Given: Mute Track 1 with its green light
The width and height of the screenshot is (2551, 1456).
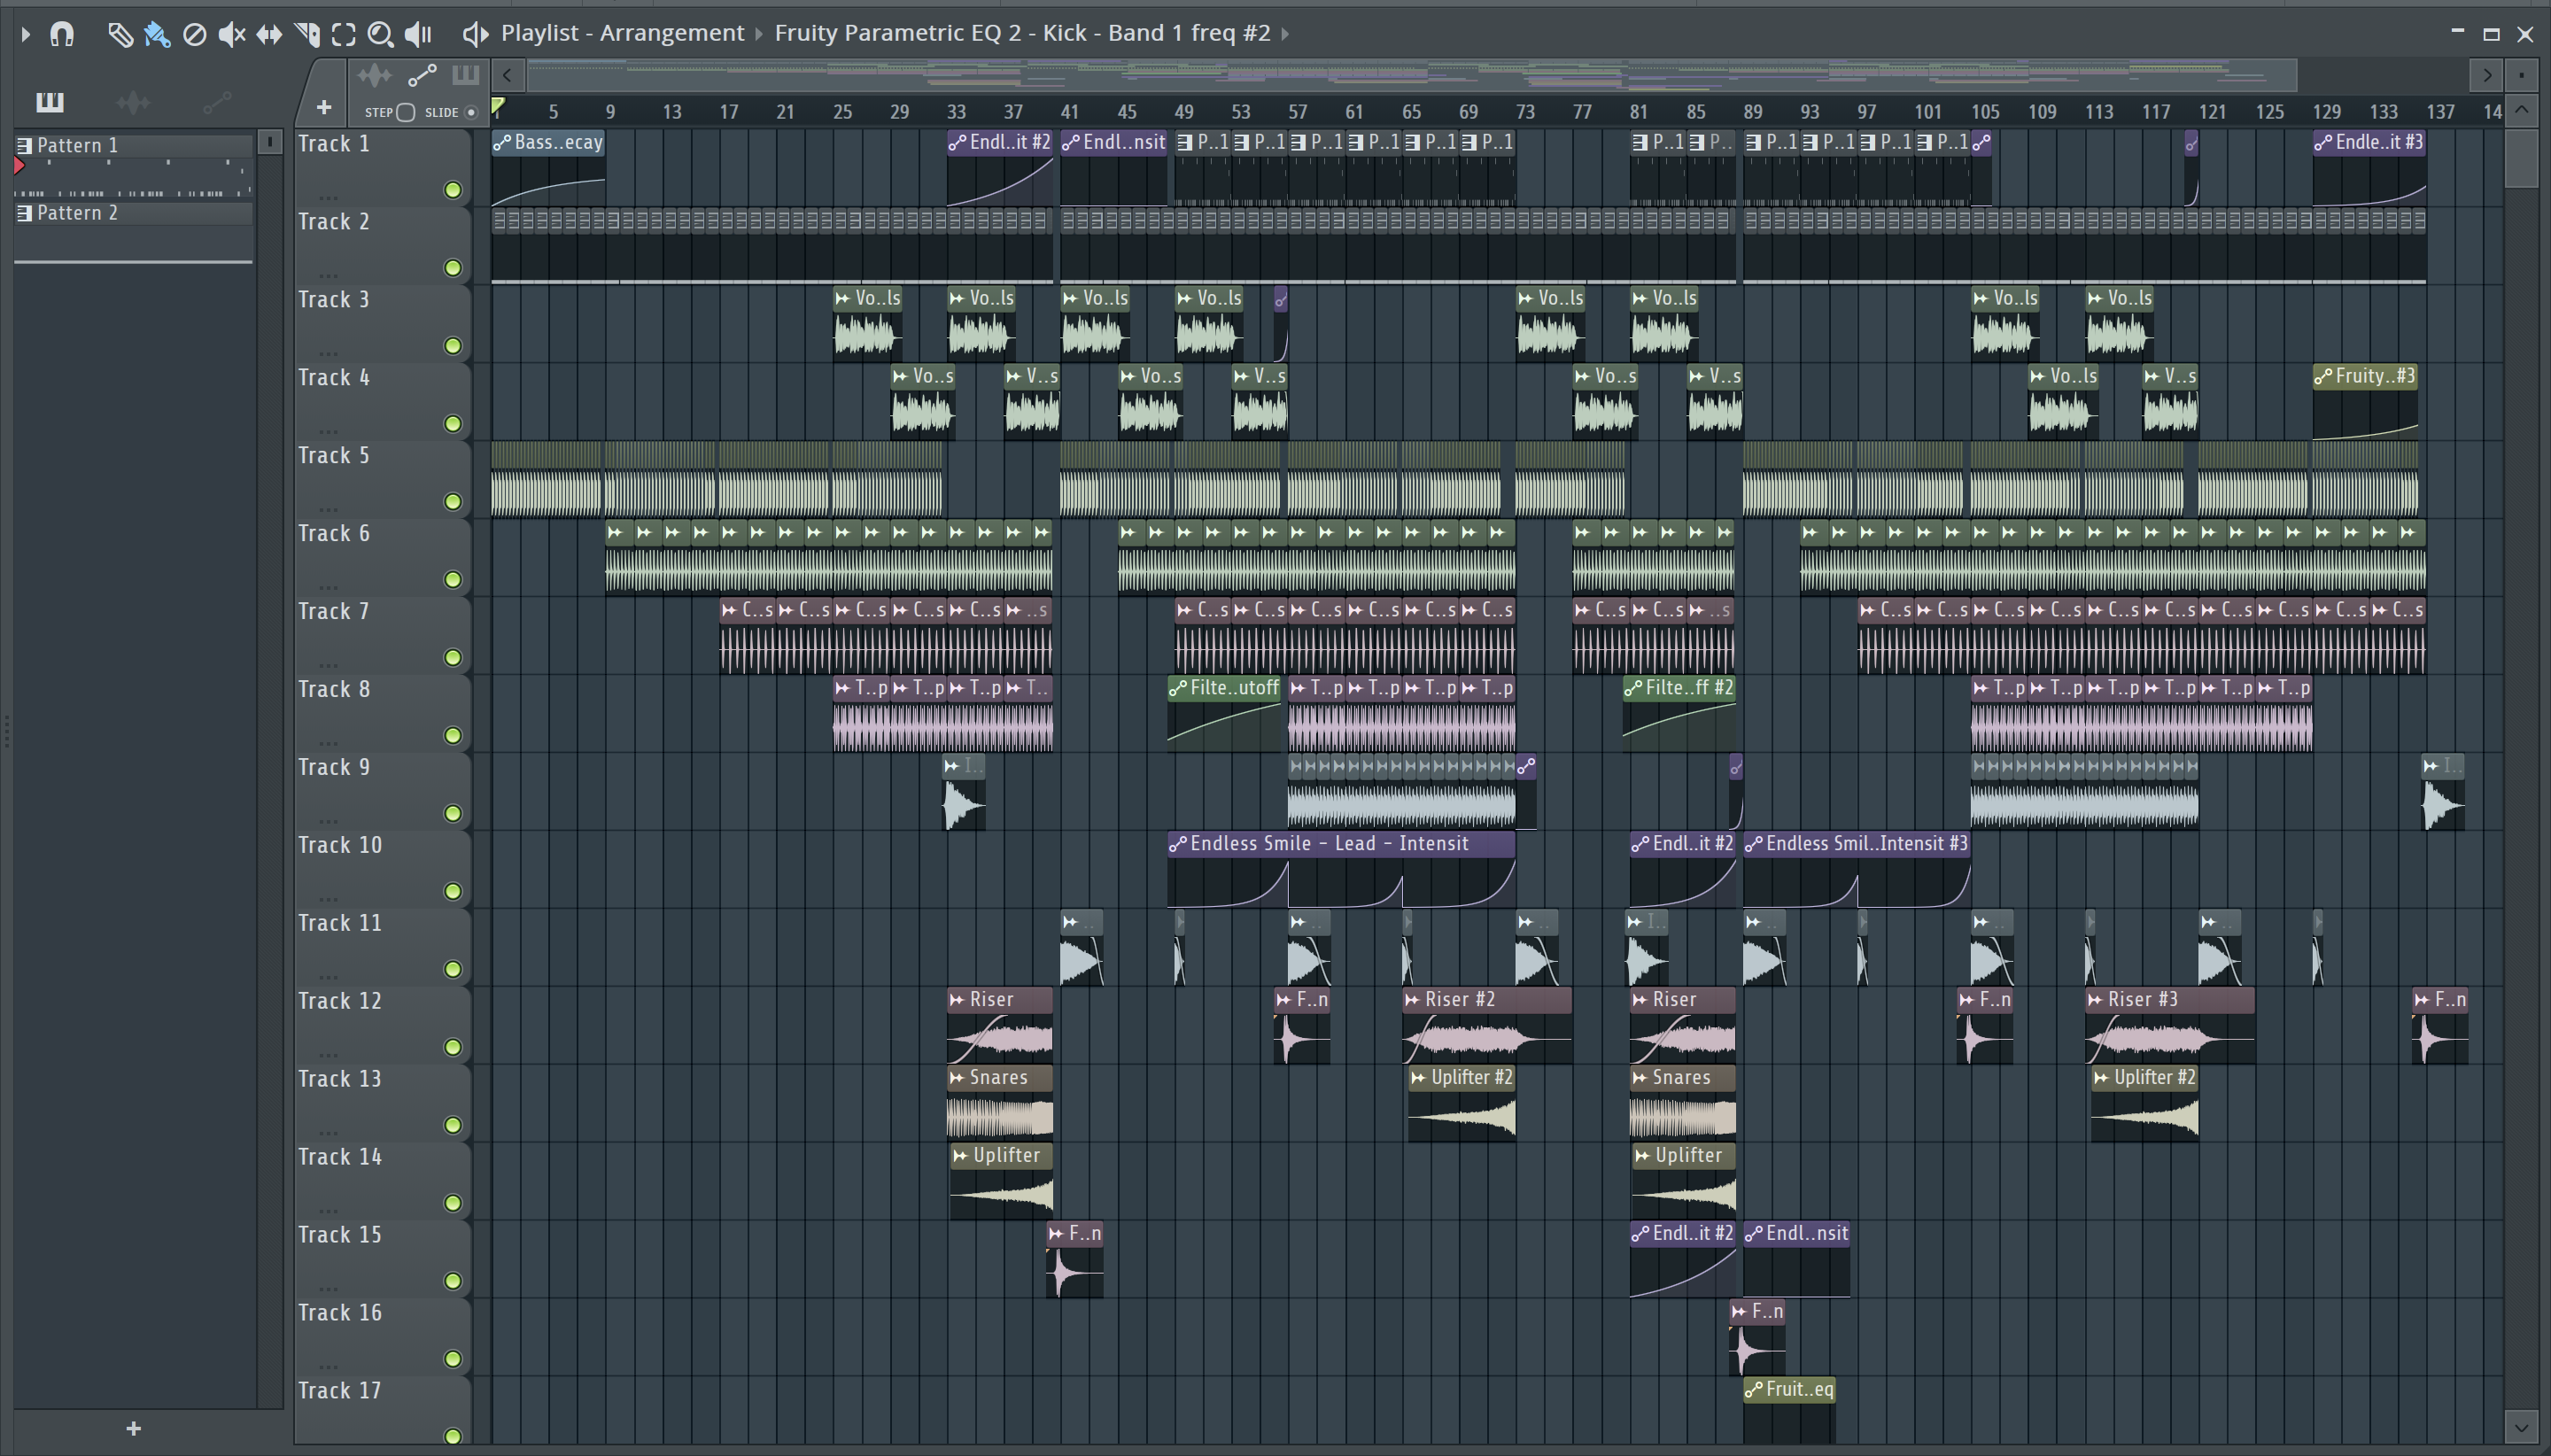Looking at the screenshot, I should (x=453, y=190).
